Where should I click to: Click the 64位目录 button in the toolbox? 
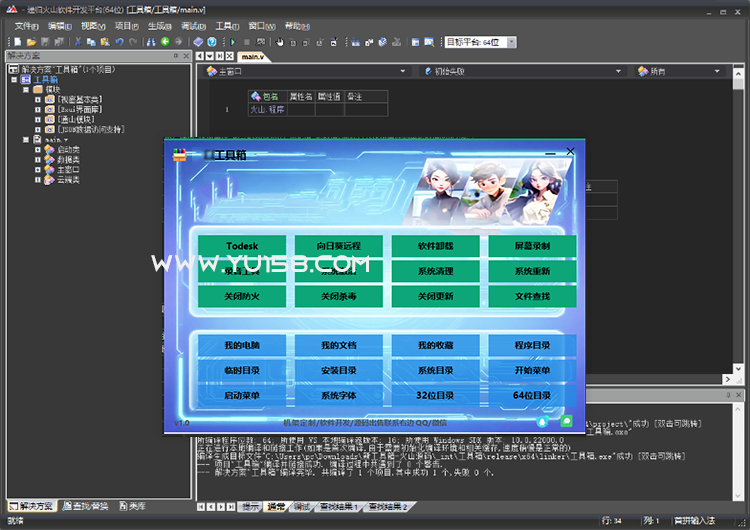coord(532,395)
